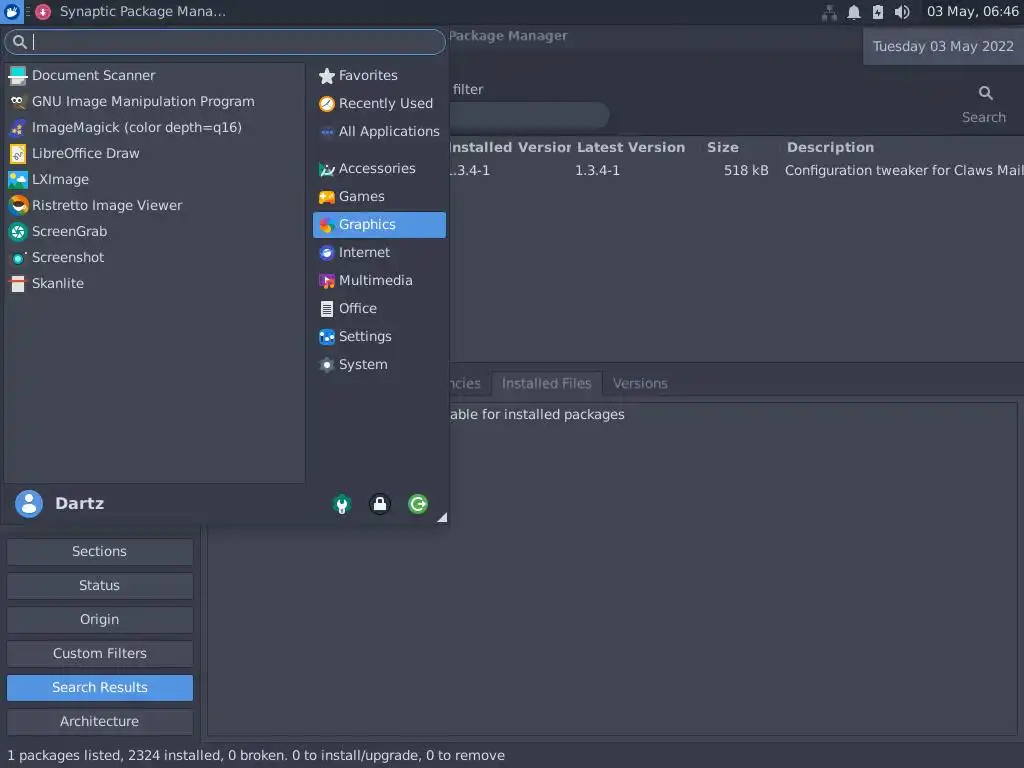Image resolution: width=1024 pixels, height=768 pixels.
Task: Select the Favorites category
Action: (x=379, y=75)
